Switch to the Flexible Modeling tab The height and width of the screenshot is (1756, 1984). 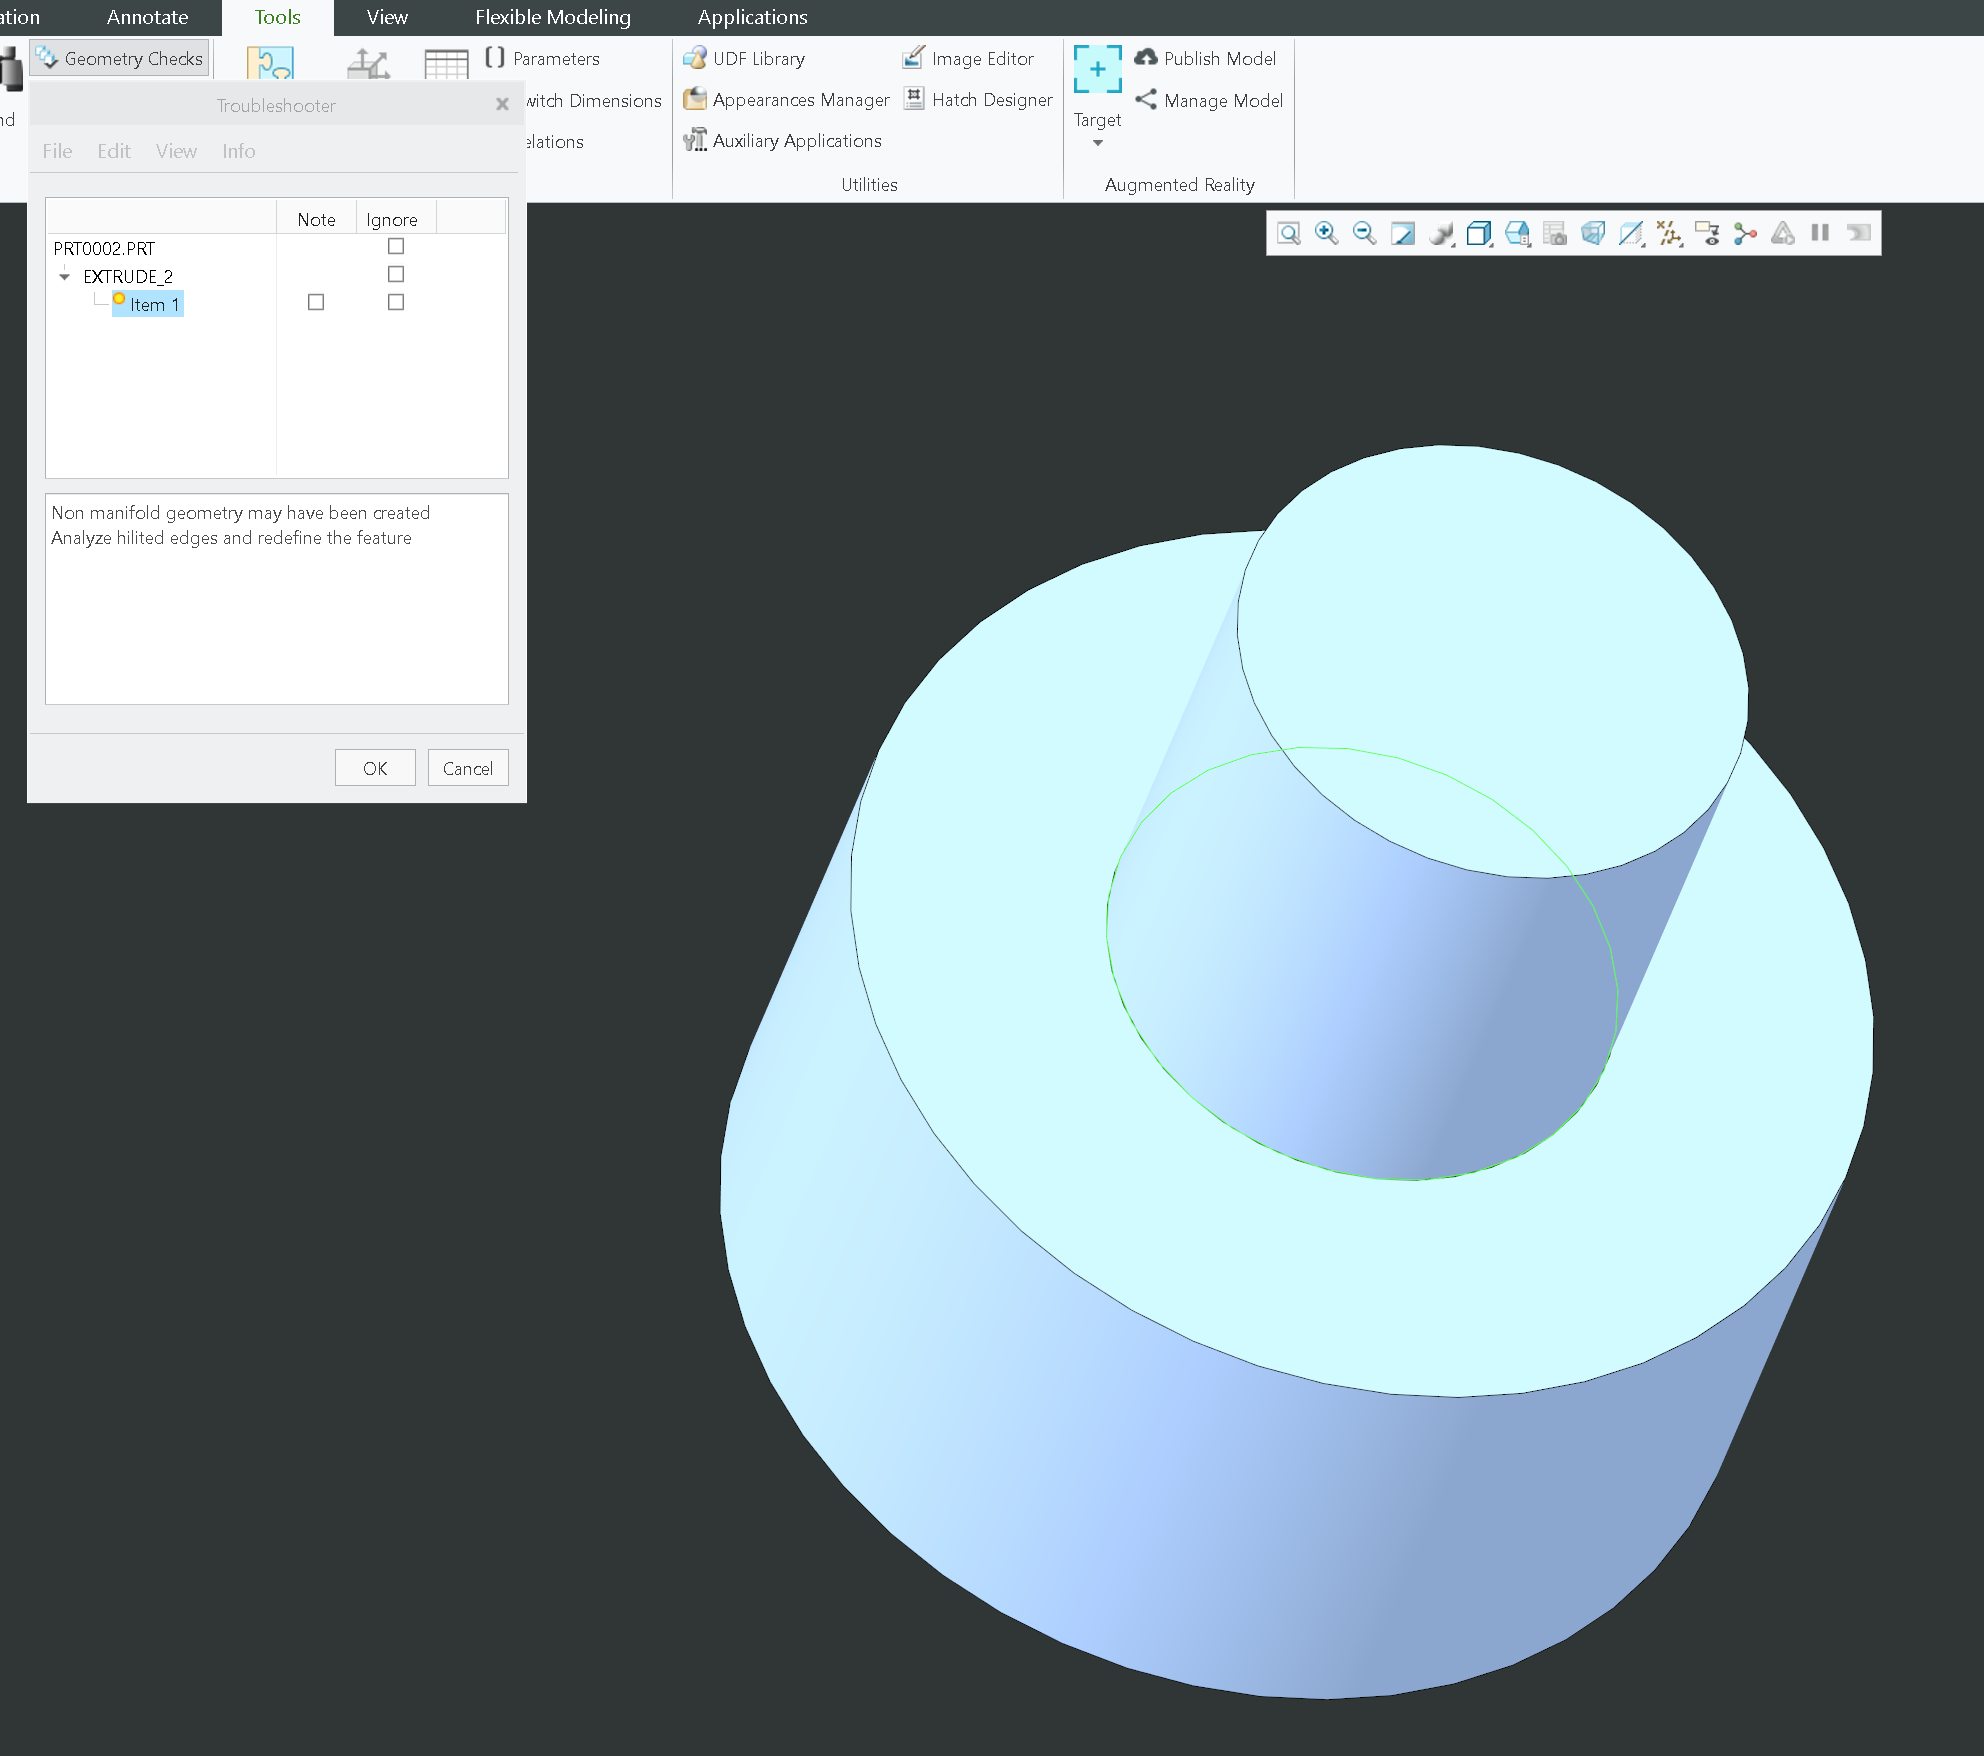pos(552,17)
